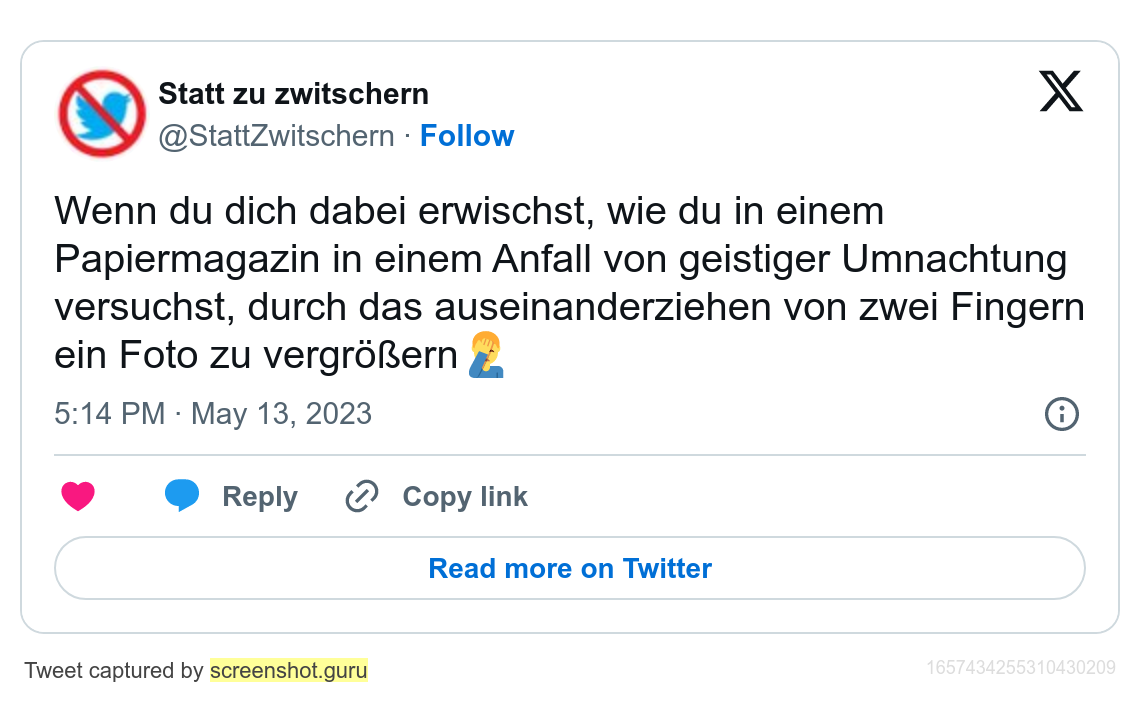This screenshot has width=1140, height=726.
Task: Click the 'Reply' text label
Action: coord(260,497)
